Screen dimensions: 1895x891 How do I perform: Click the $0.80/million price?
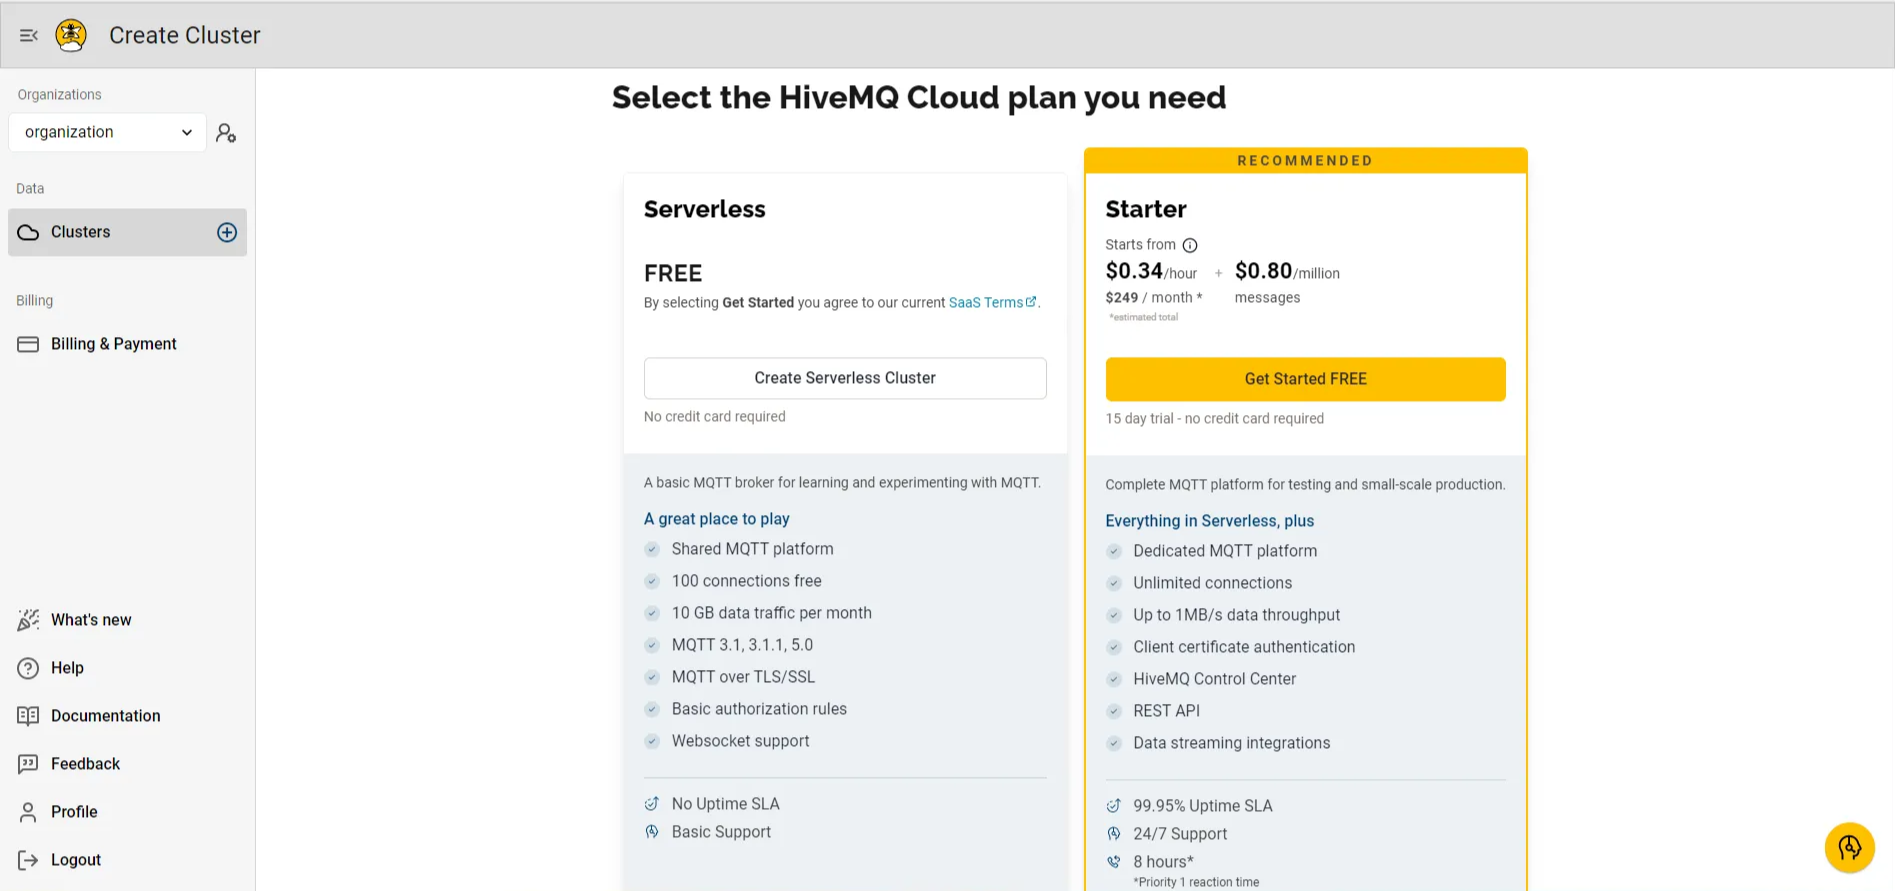tap(1287, 271)
